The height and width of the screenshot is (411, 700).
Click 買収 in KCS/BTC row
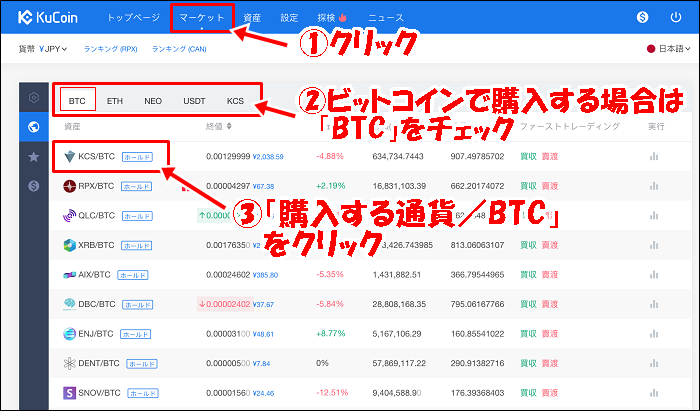point(529,157)
